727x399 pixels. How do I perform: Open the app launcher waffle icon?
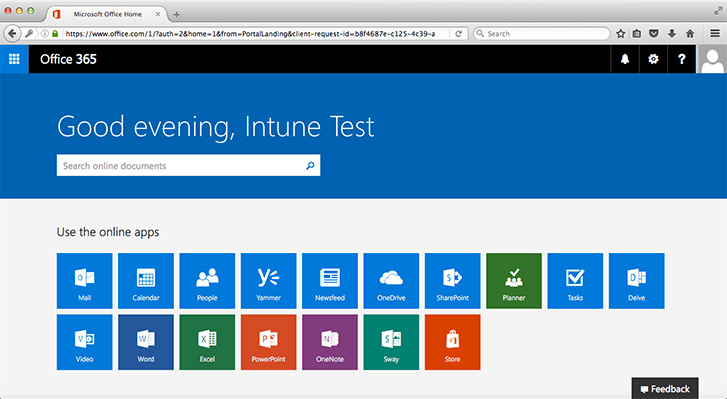pos(14,59)
